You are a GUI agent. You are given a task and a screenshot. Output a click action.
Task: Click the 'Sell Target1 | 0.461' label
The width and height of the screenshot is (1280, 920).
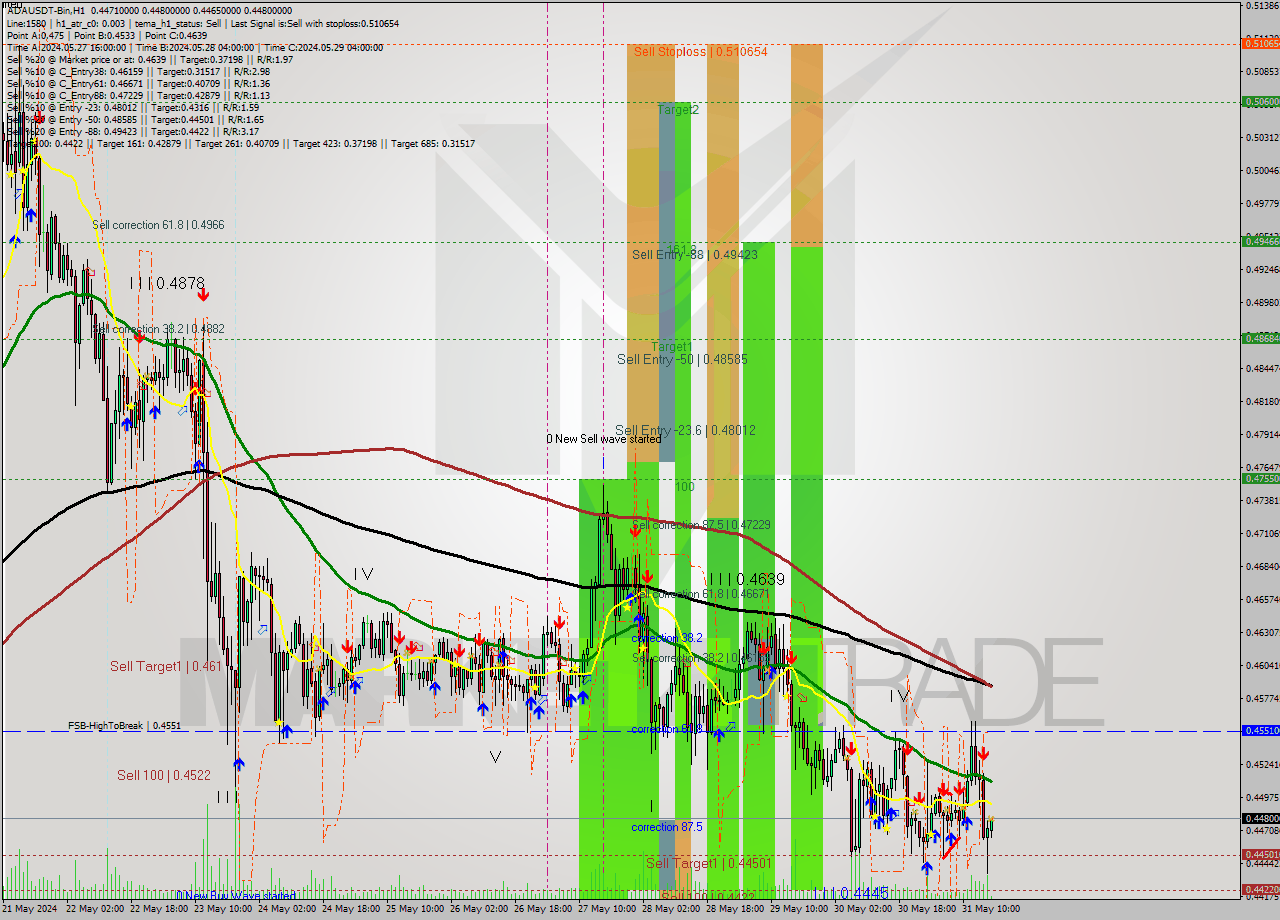pyautogui.click(x=166, y=666)
